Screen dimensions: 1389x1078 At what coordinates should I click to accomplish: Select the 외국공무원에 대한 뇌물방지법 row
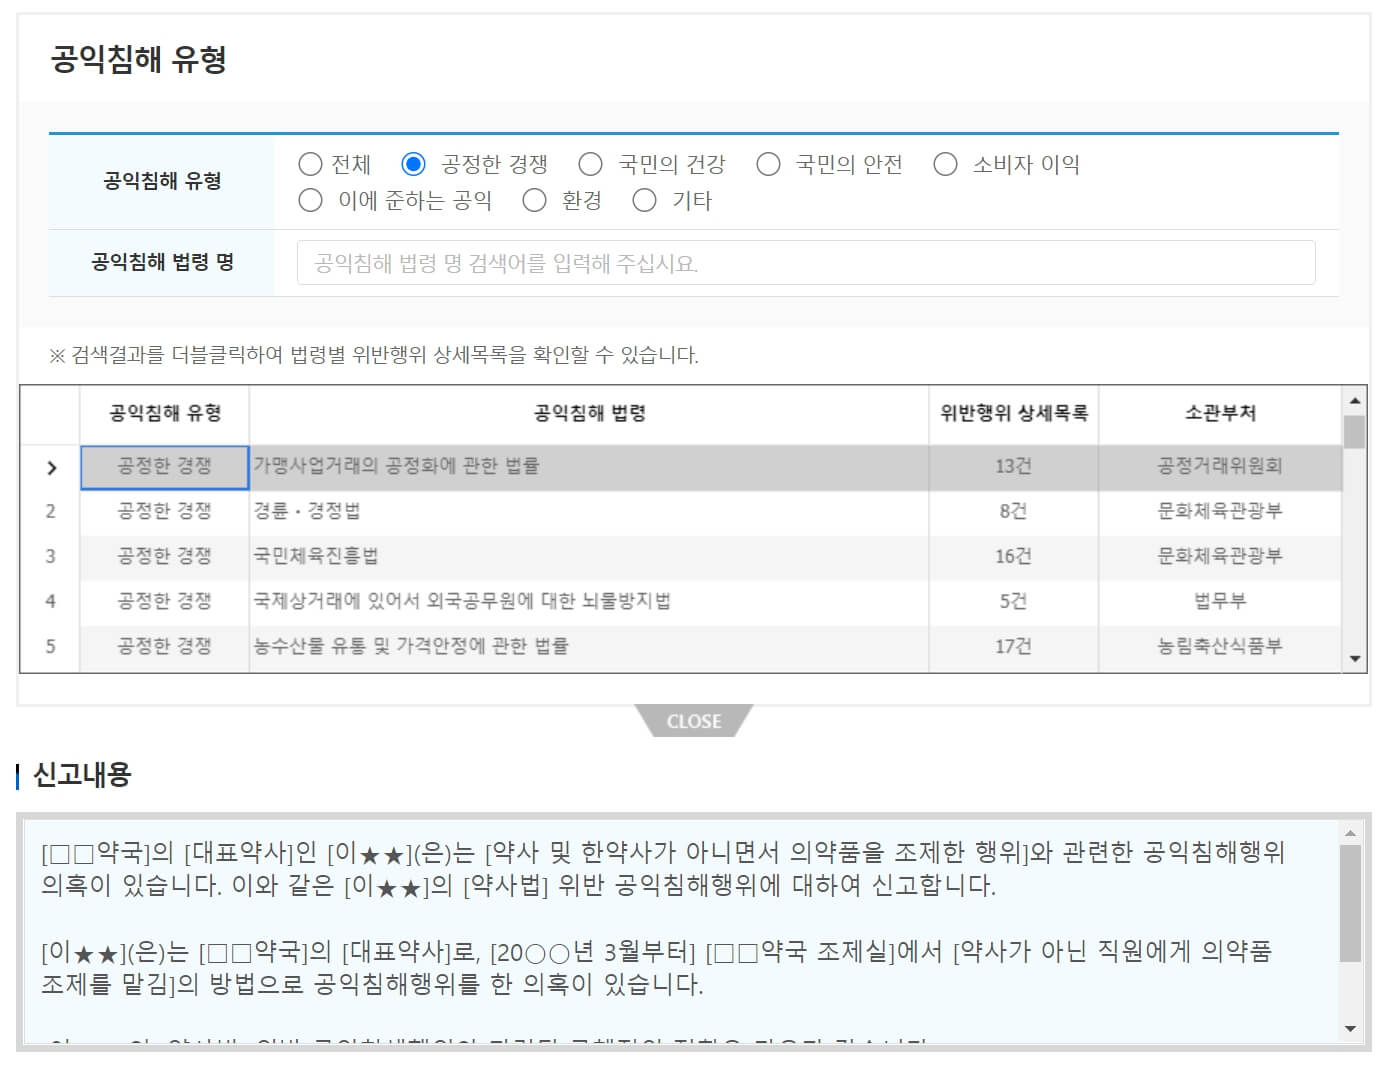[x=590, y=601]
